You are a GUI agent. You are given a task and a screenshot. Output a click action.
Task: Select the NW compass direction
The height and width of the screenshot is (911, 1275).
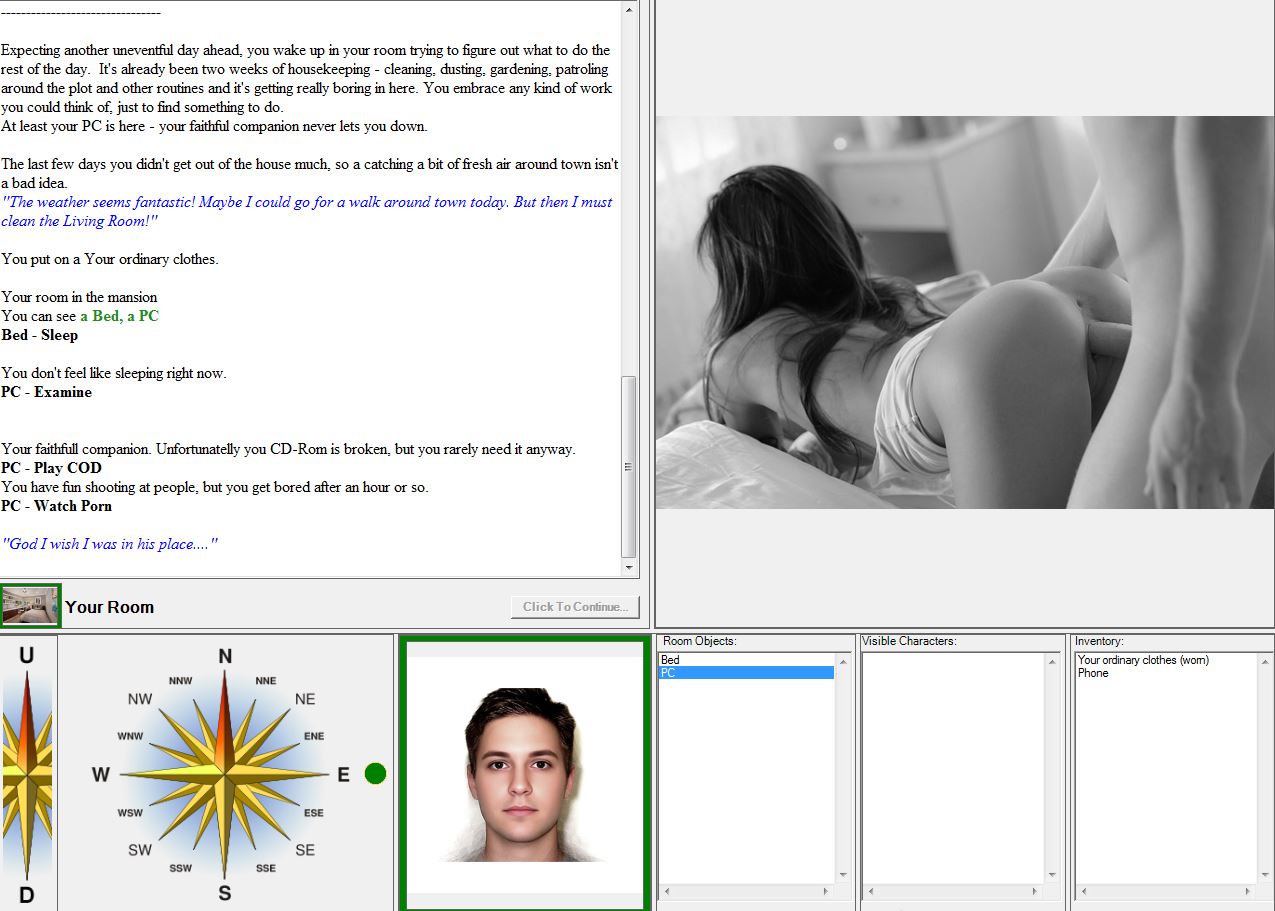coord(140,699)
